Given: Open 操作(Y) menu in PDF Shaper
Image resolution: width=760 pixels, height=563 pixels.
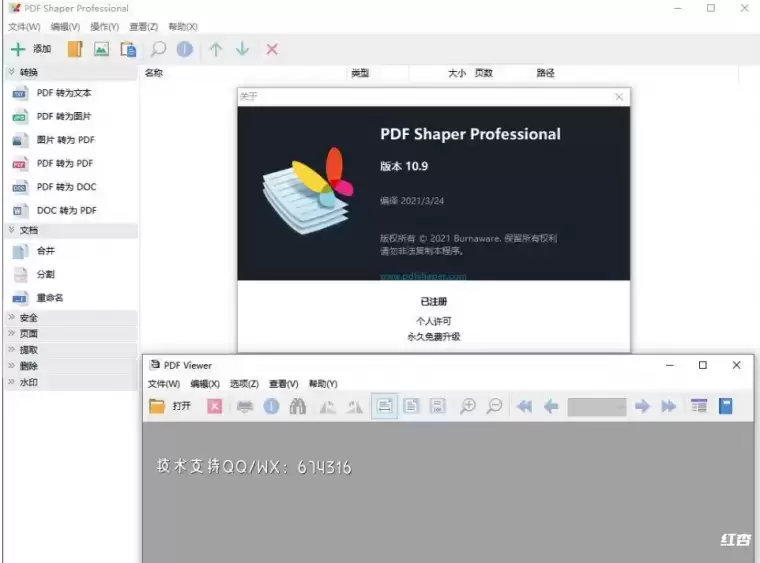Looking at the screenshot, I should tap(105, 27).
